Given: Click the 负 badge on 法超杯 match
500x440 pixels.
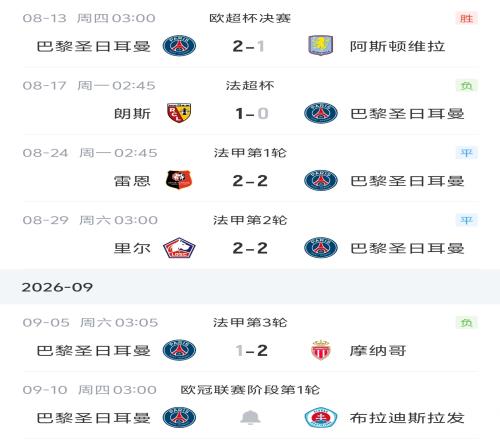Looking at the screenshot, I should pyautogui.click(x=466, y=86).
